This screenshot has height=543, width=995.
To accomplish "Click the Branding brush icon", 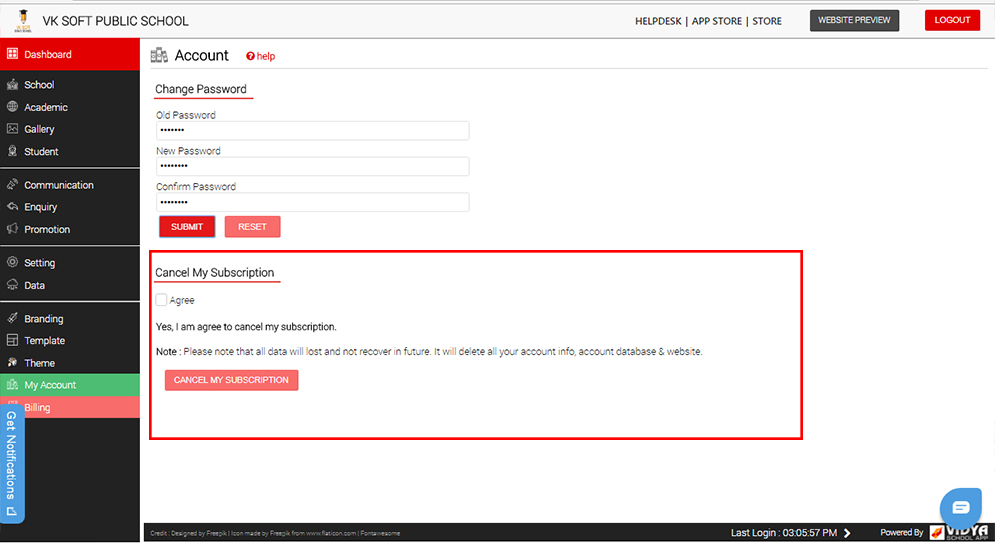I will point(12,318).
